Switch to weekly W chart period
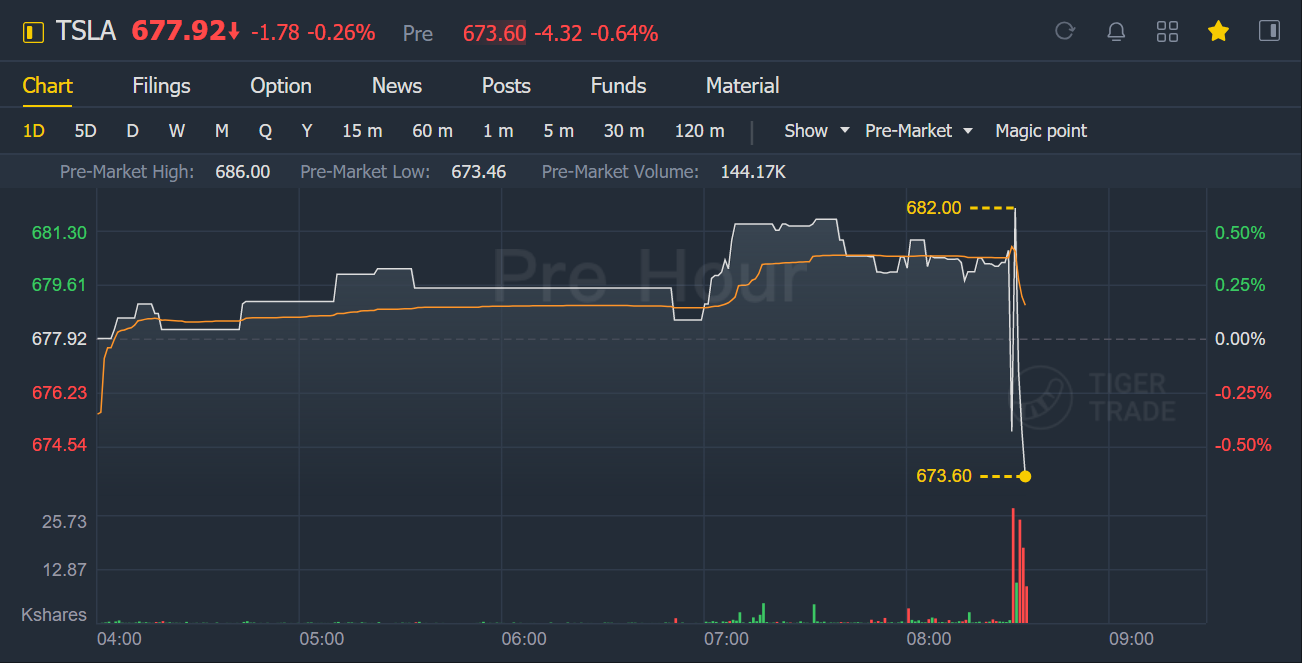The width and height of the screenshot is (1302, 663). tap(177, 131)
